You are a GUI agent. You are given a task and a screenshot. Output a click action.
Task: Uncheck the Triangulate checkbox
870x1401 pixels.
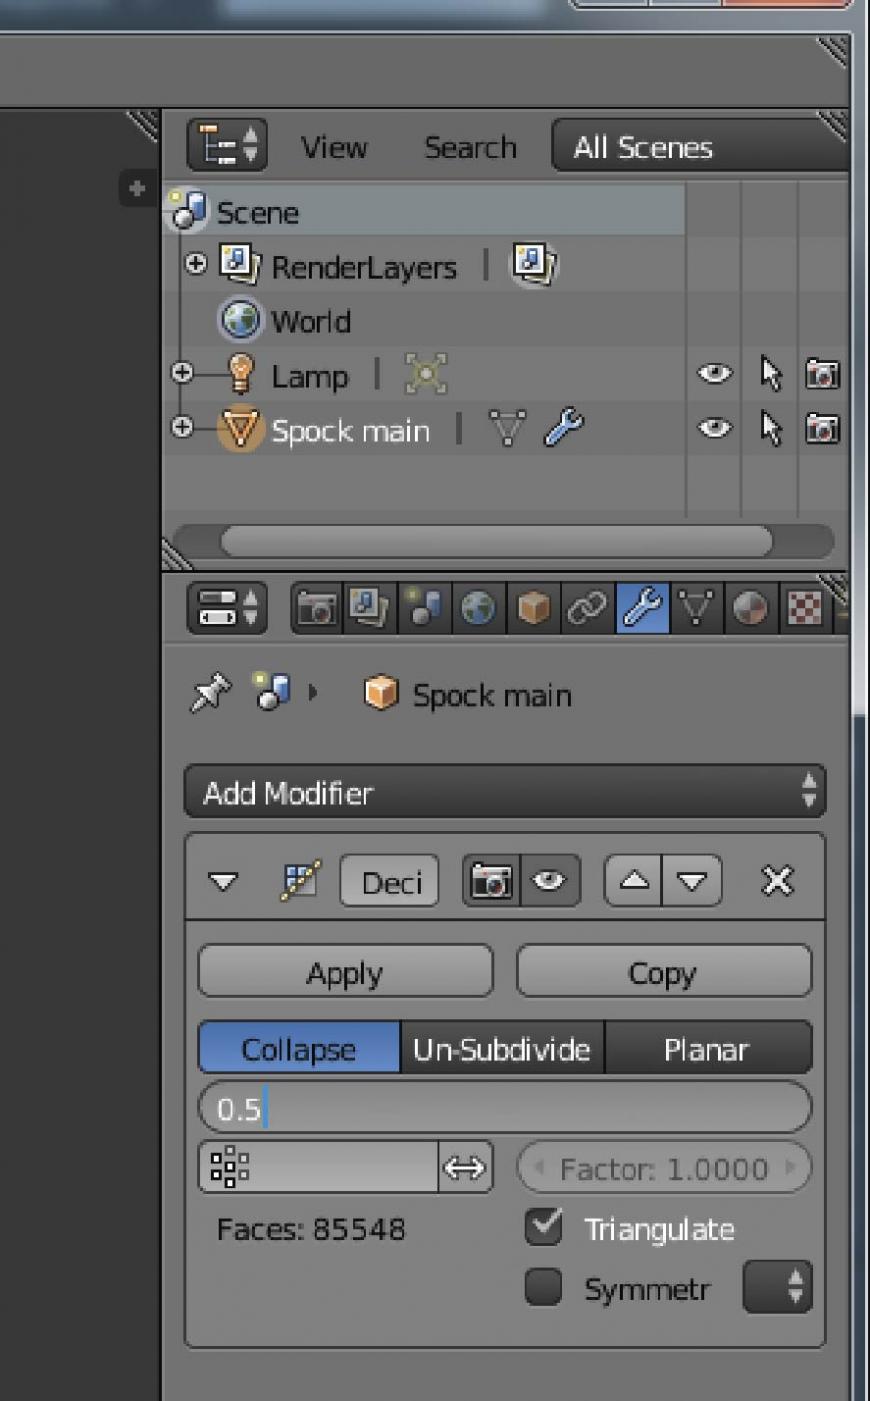[x=543, y=1226]
